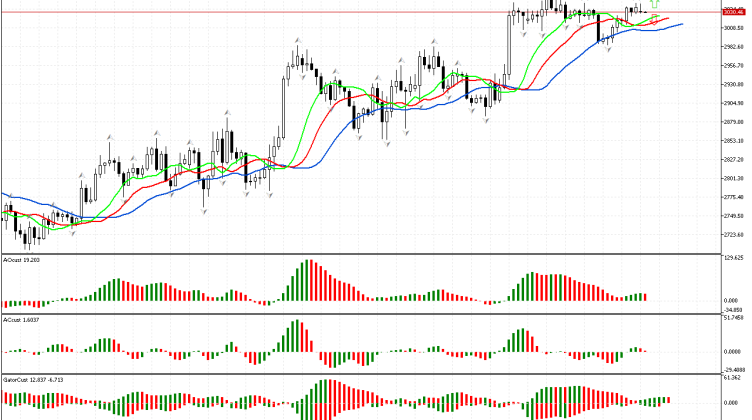752x420 pixels.
Task: Click the 2801.00 price axis label
Action: (733, 178)
